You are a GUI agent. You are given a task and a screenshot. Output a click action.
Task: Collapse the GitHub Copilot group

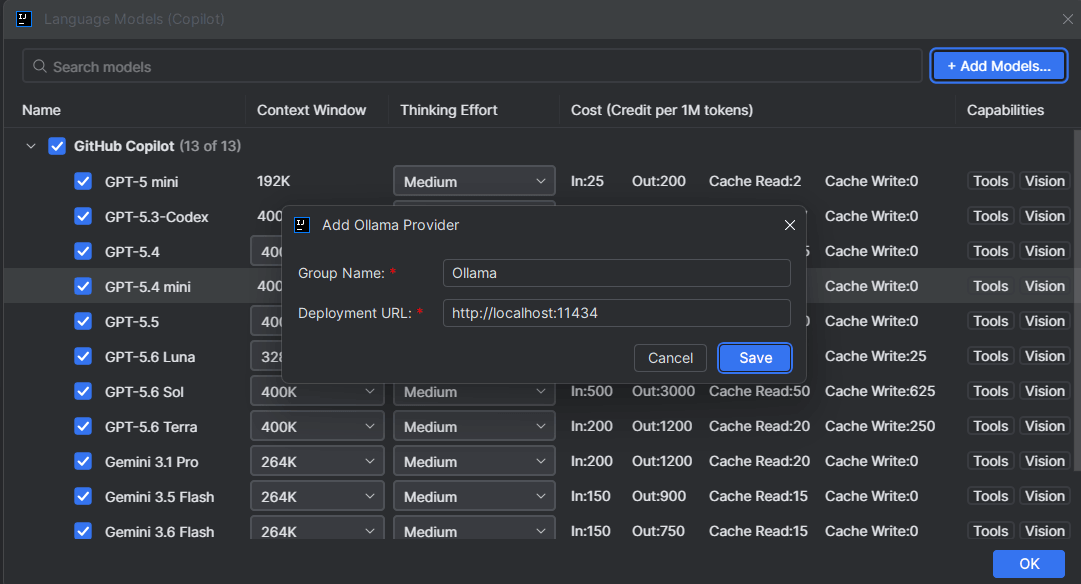pyautogui.click(x=30, y=146)
